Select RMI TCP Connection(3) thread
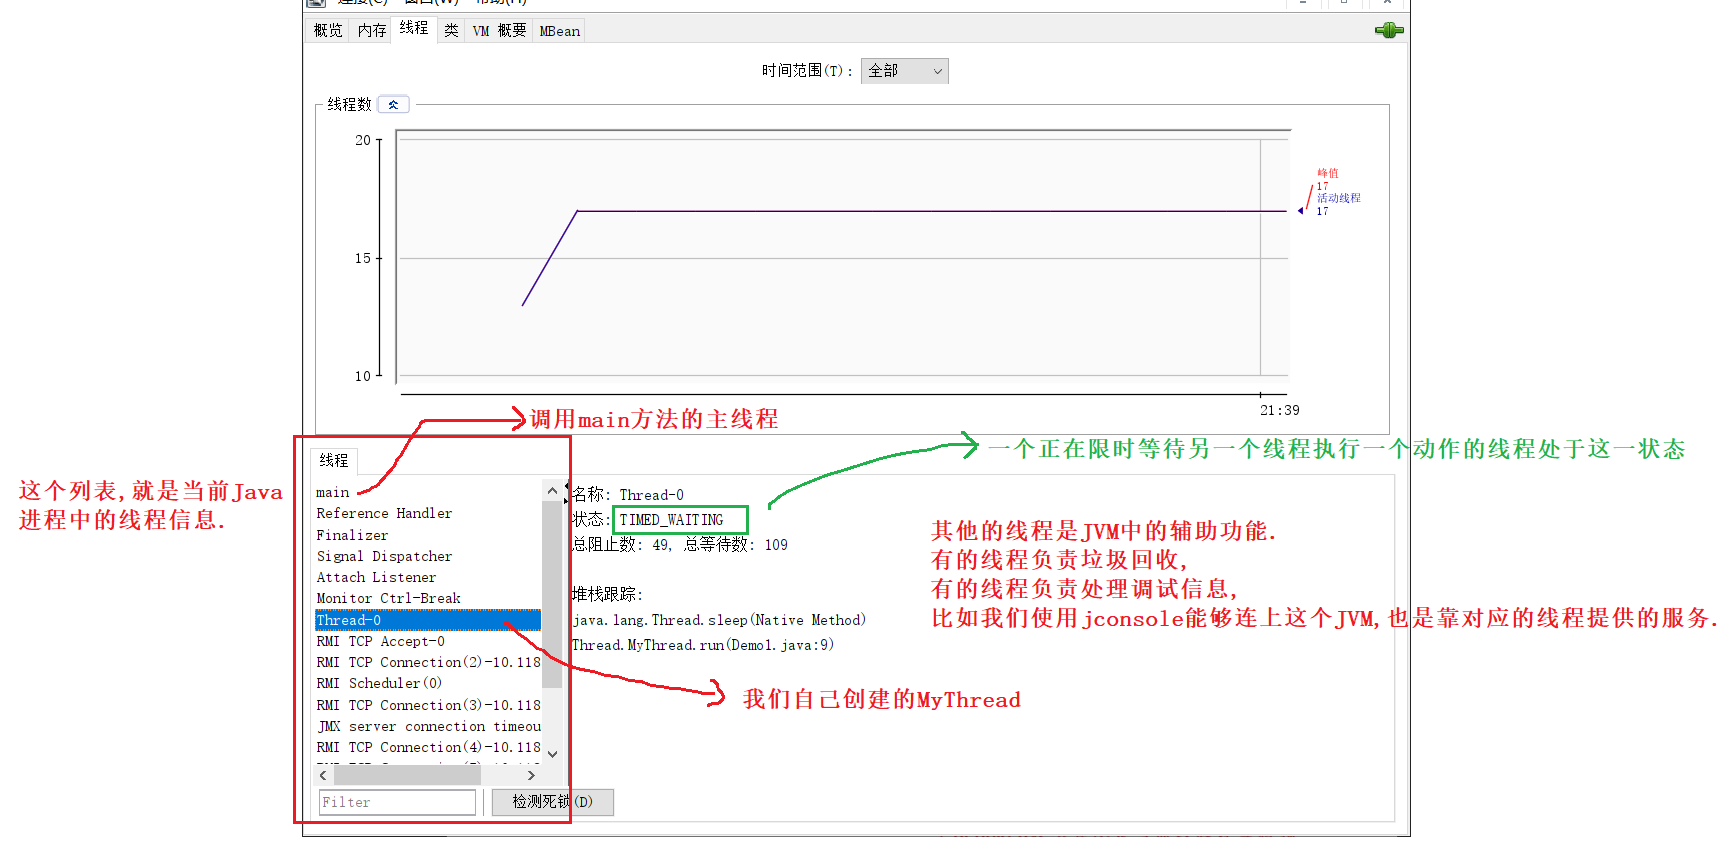This screenshot has height=853, width=1729. click(x=428, y=705)
